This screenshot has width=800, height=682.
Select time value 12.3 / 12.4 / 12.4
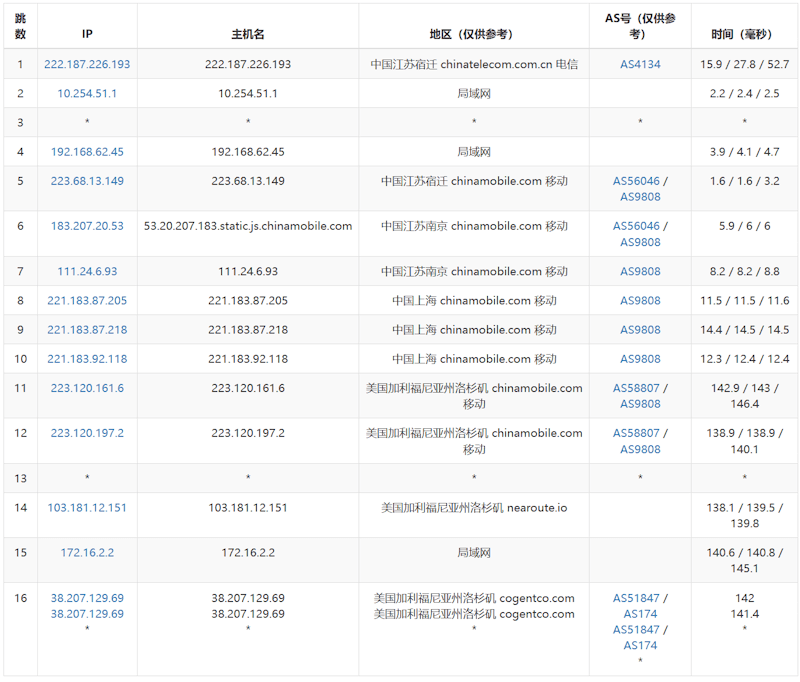744,359
